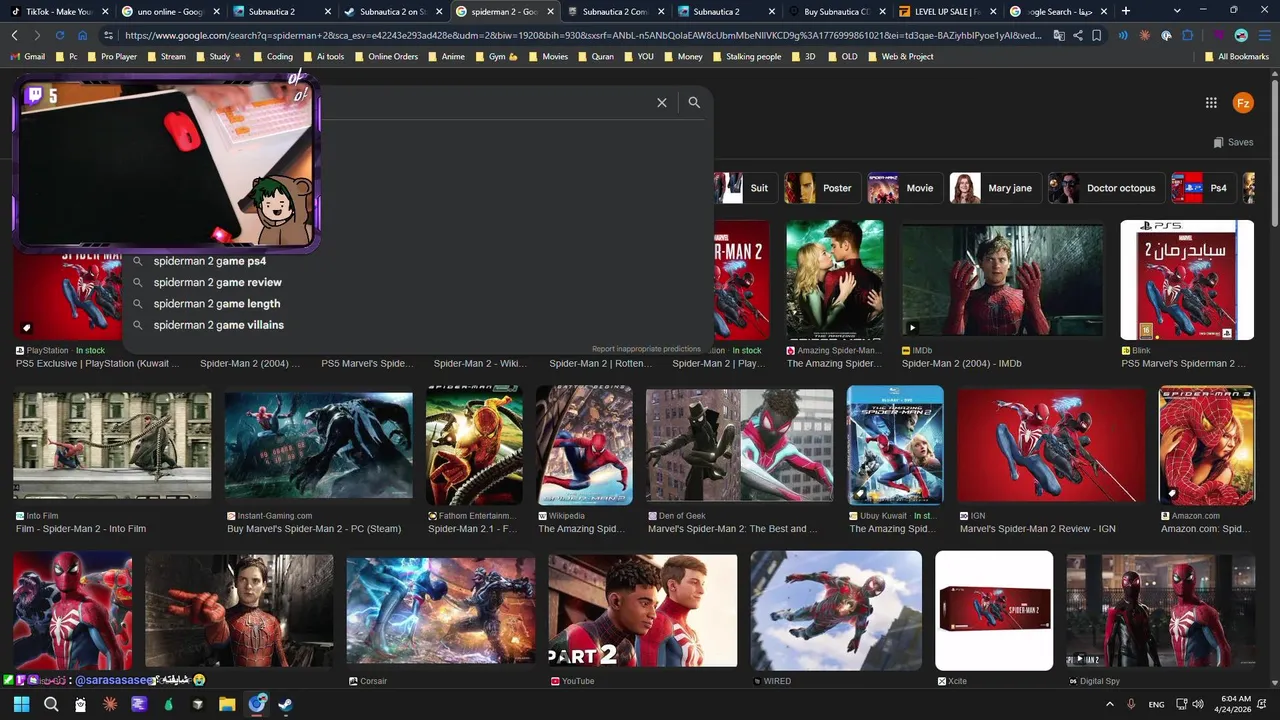
Task: Click Amazon.com Spid... result link
Action: (1205, 529)
